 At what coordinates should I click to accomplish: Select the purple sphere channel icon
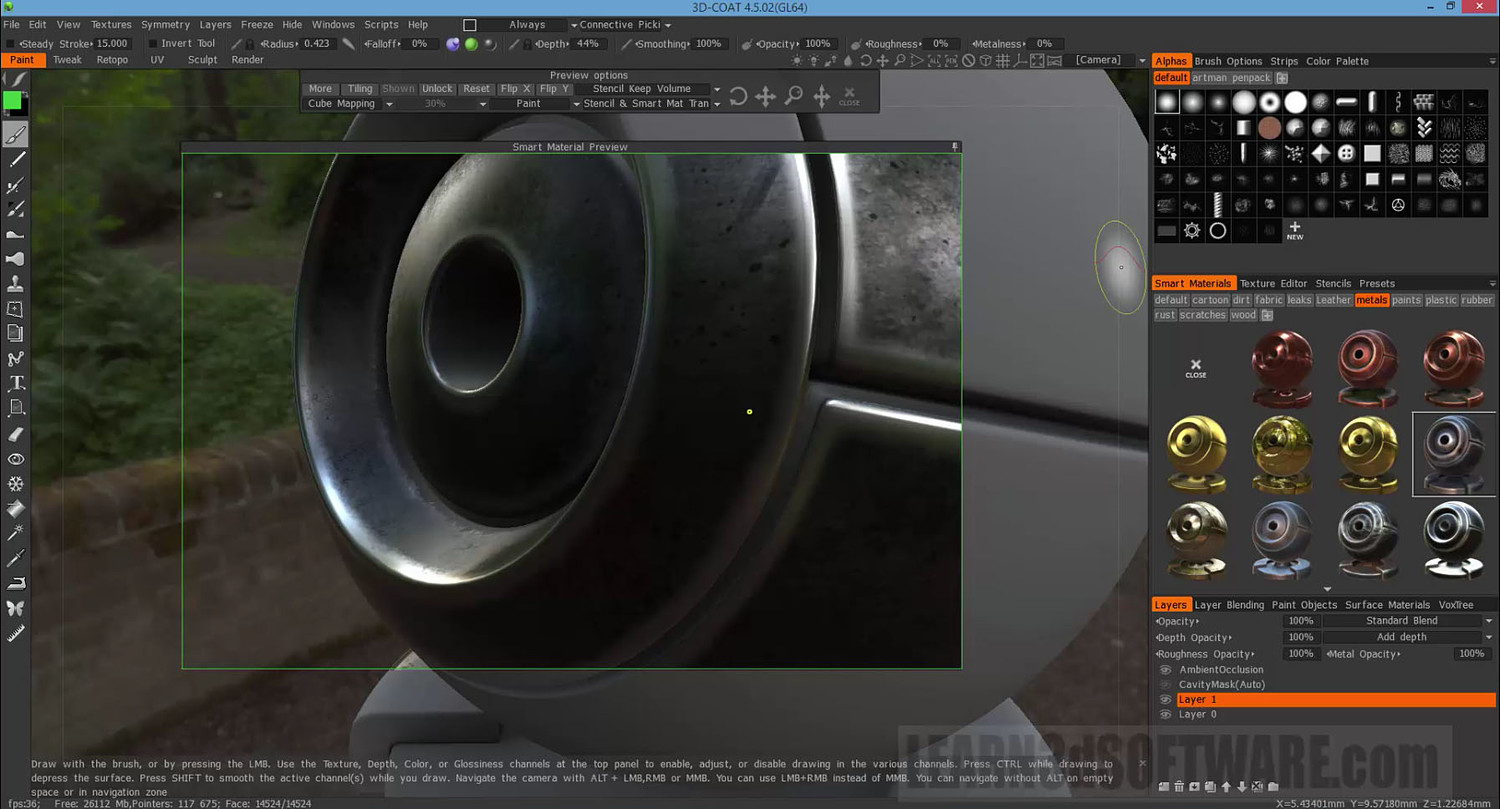(x=453, y=44)
